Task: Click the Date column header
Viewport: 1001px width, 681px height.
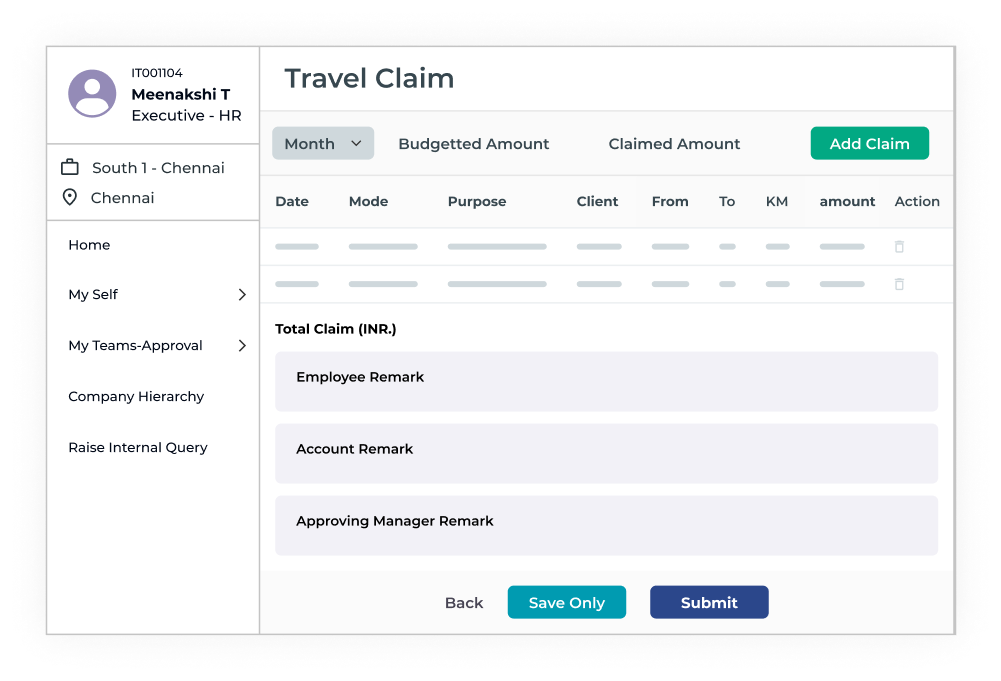Action: click(x=292, y=201)
